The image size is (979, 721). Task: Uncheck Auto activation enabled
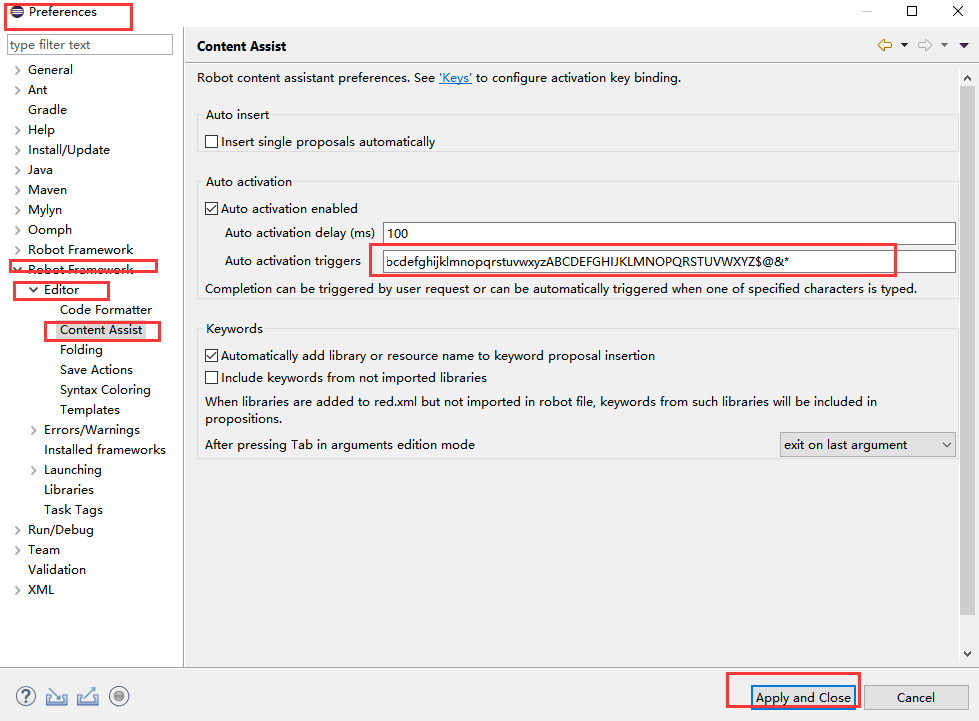[212, 209]
